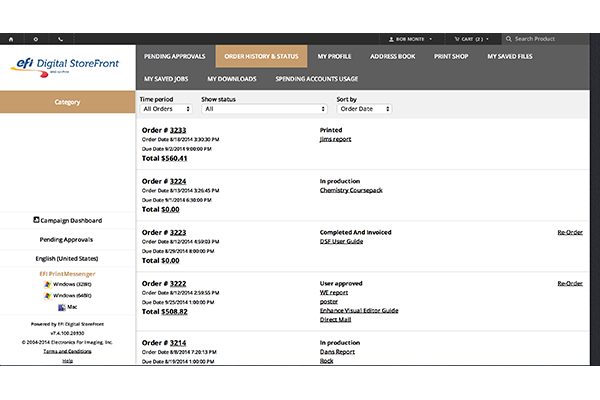Open the Bob Monte user account menu
600x400 pixels.
click(x=410, y=39)
